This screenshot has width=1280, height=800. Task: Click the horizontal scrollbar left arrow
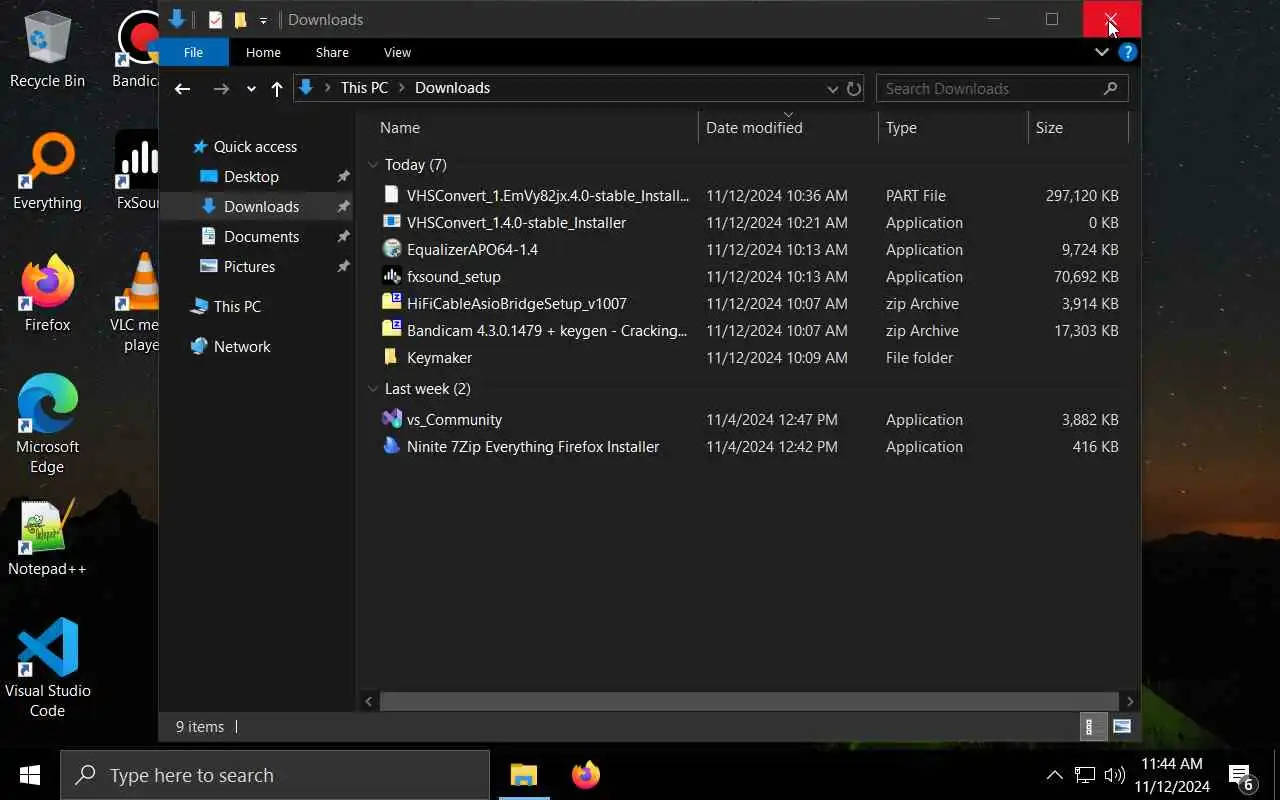click(369, 701)
